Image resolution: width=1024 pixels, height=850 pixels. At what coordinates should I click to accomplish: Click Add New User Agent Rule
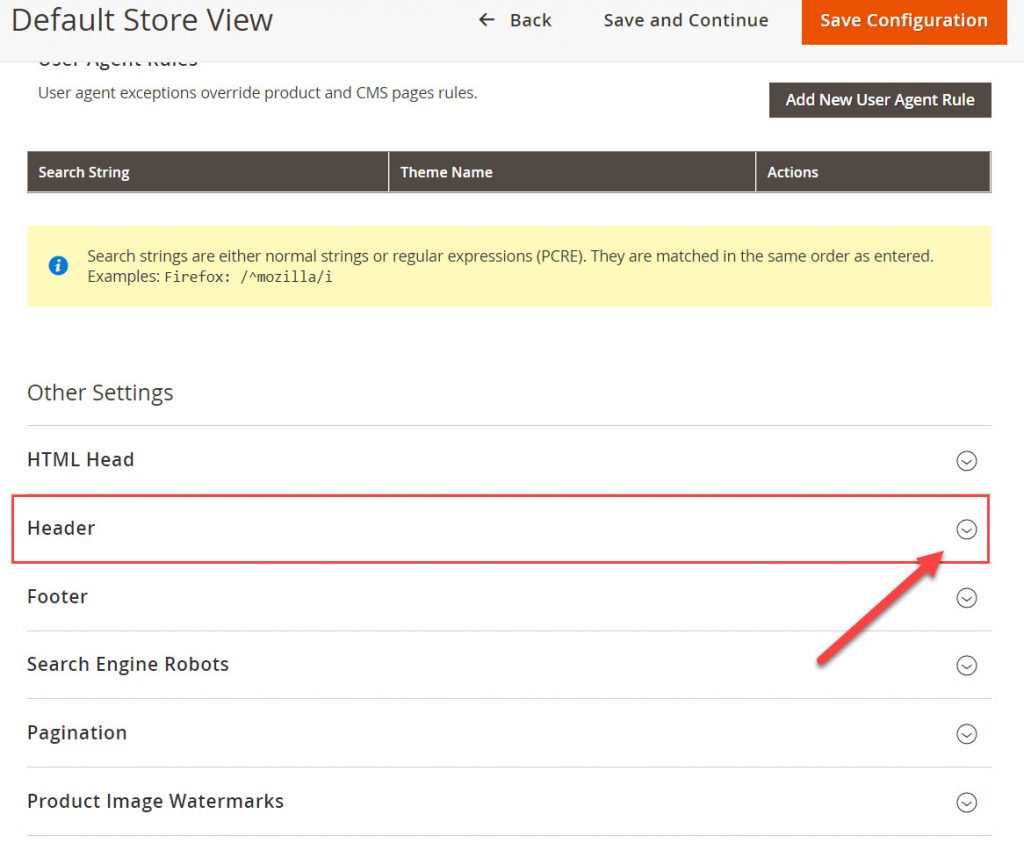[879, 99]
